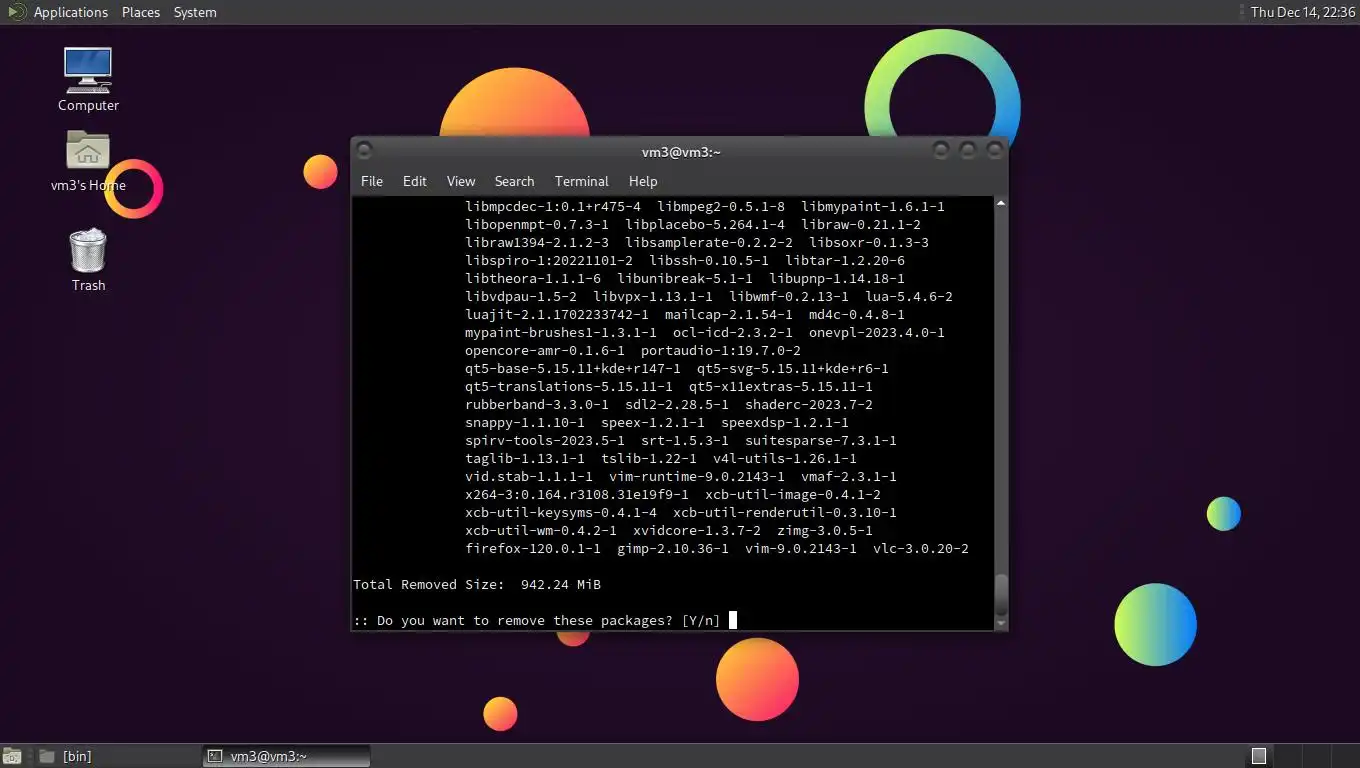Click the libvpx-1.13.1-1 package text

click(x=653, y=297)
